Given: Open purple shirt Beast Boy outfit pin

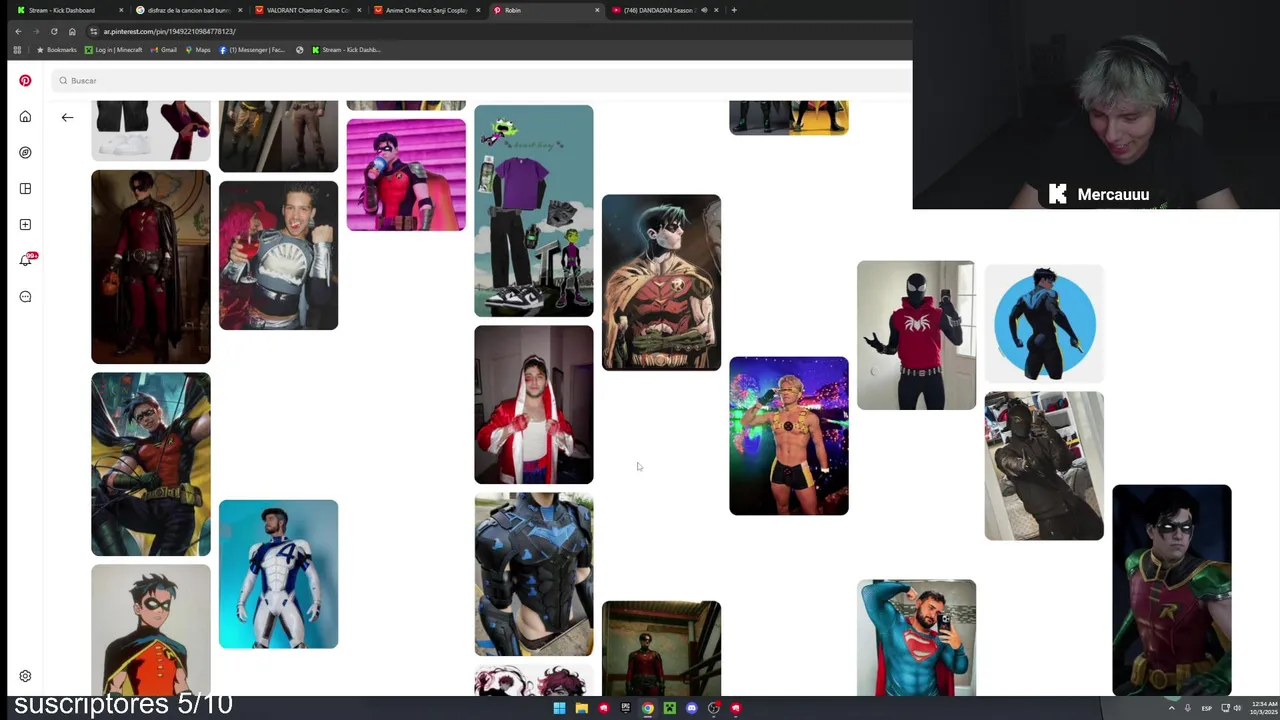Looking at the screenshot, I should coord(533,211).
